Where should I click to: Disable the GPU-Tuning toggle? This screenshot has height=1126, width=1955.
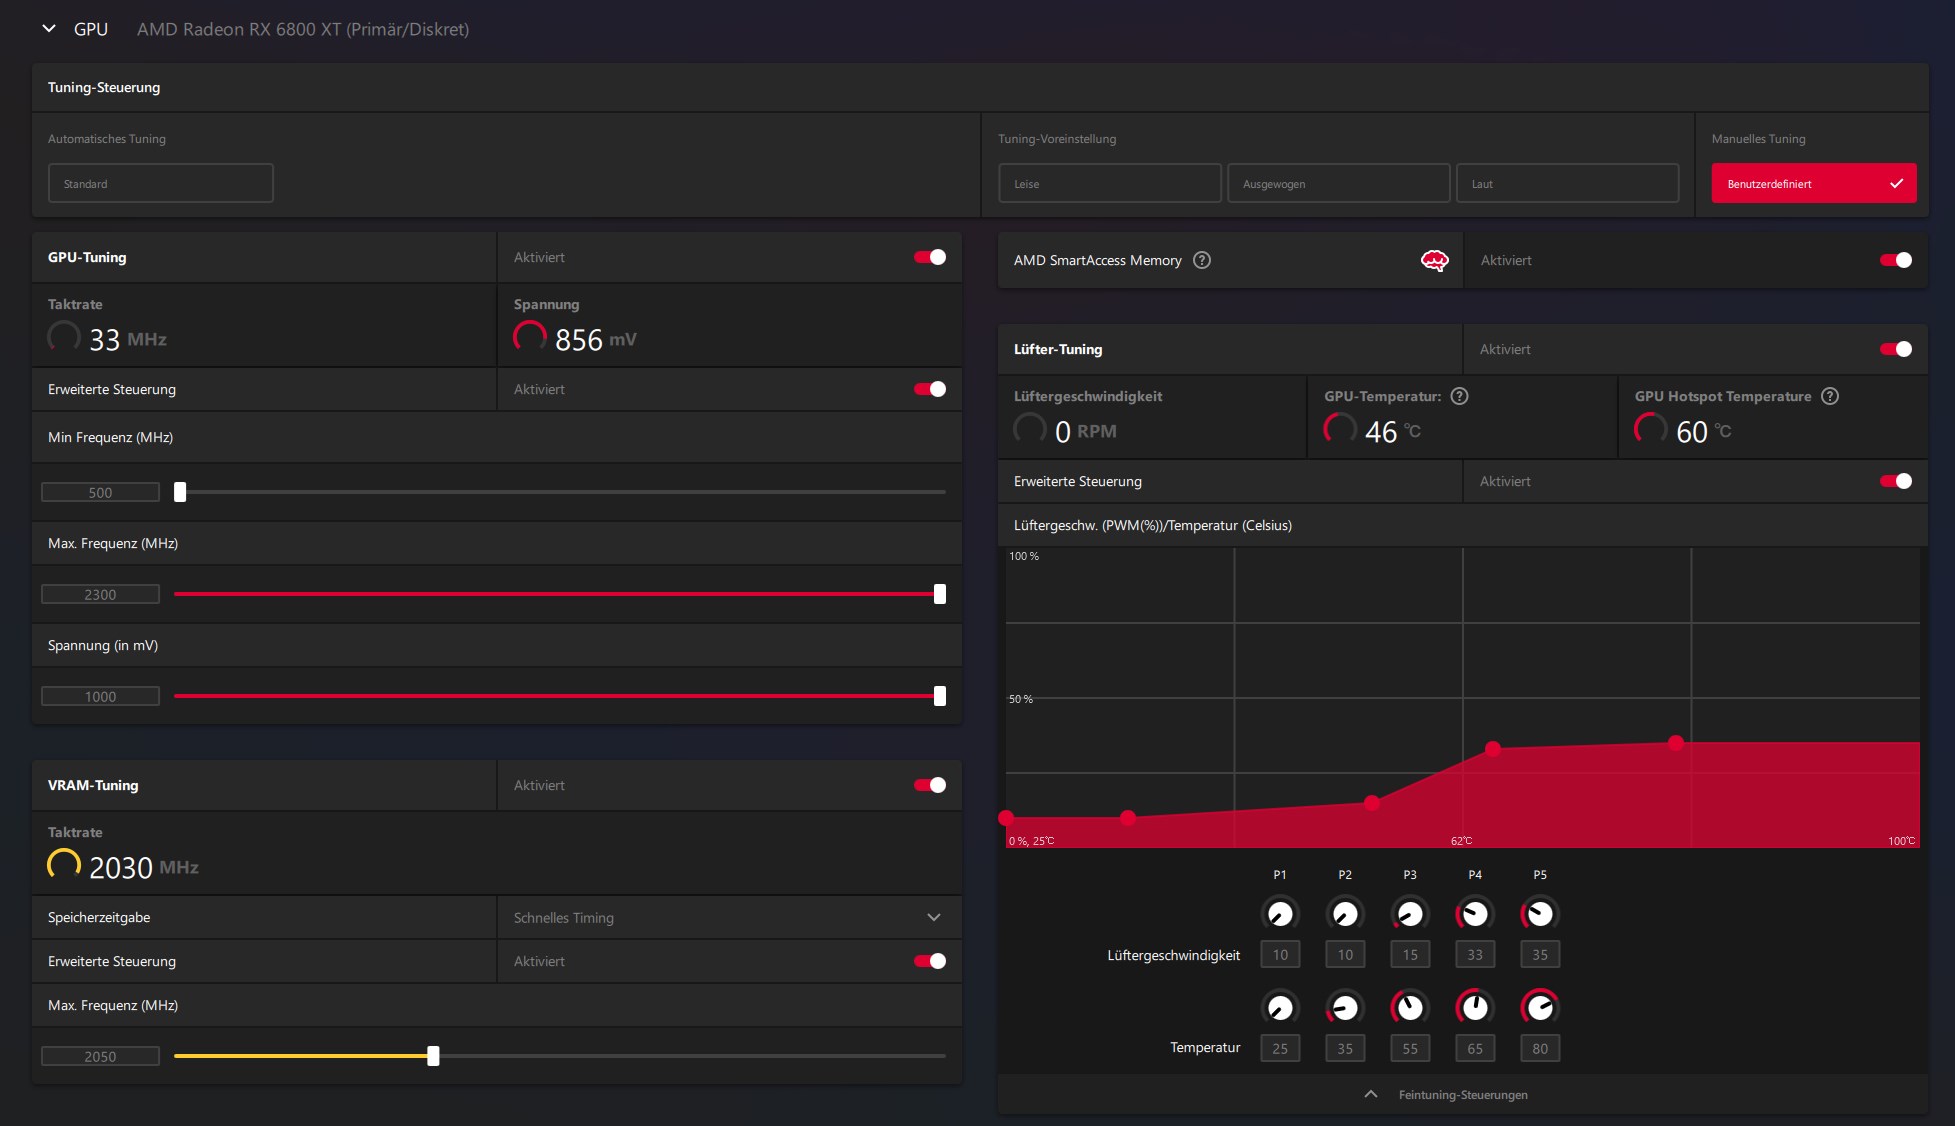pyautogui.click(x=929, y=257)
